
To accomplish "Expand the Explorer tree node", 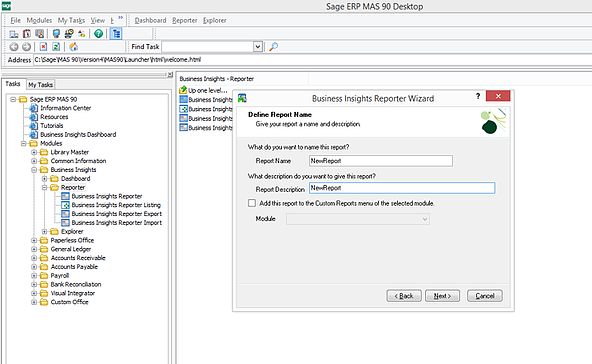I will tap(45, 231).
